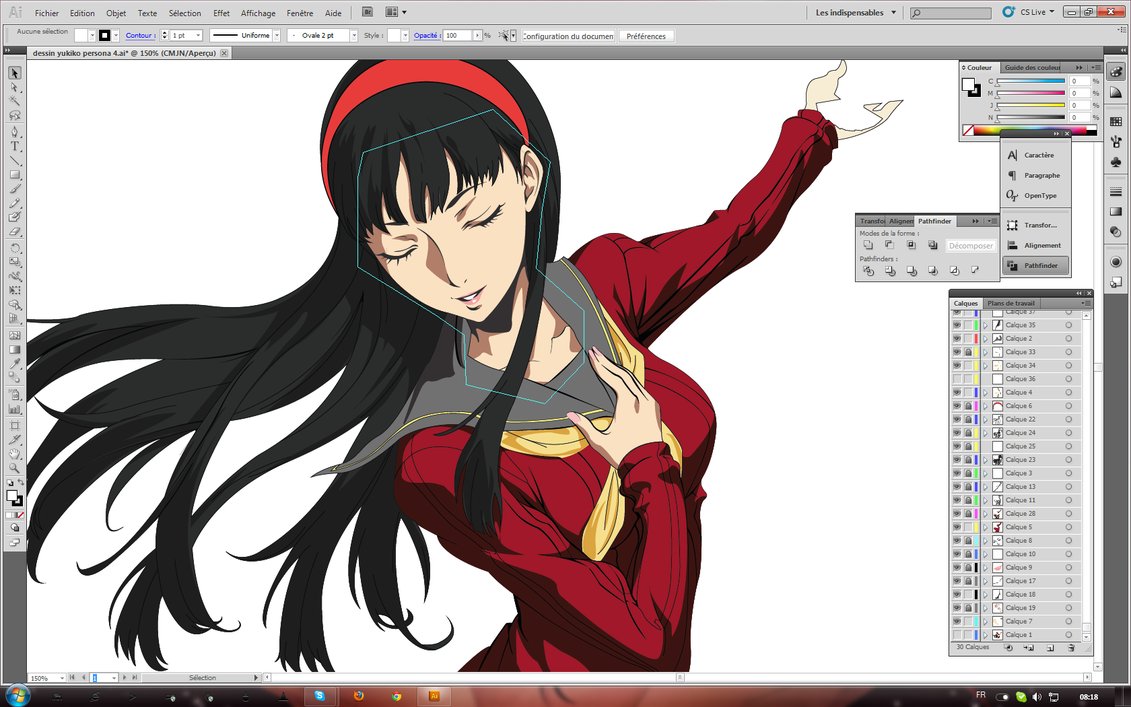
Task: Switch to Plans de travail tab
Action: [1012, 303]
